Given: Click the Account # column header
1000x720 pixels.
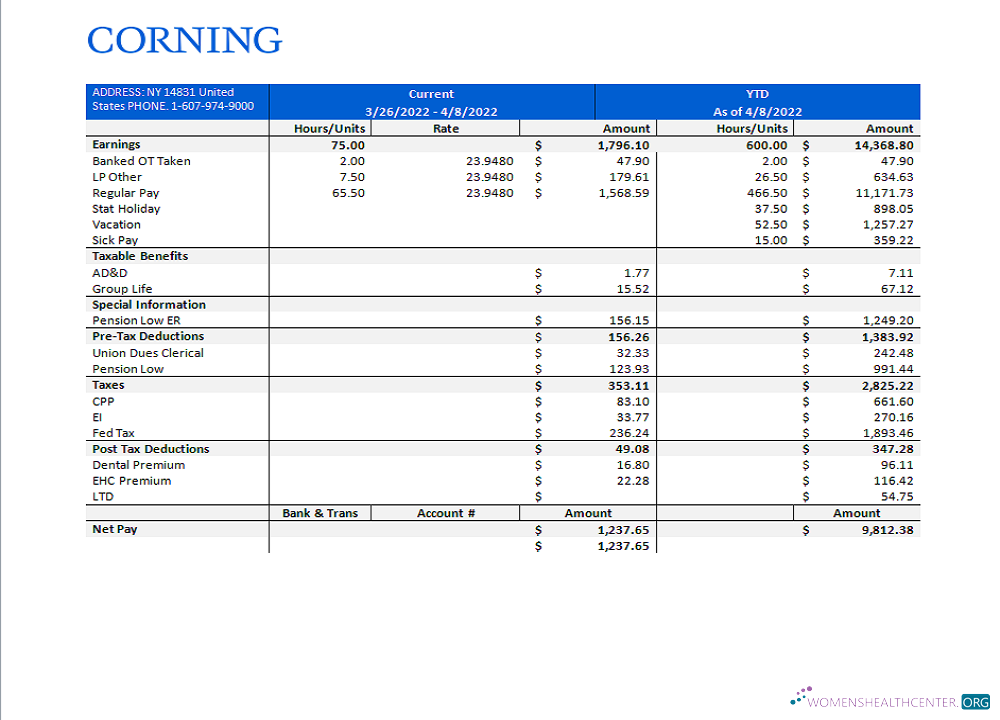Looking at the screenshot, I should (x=445, y=513).
